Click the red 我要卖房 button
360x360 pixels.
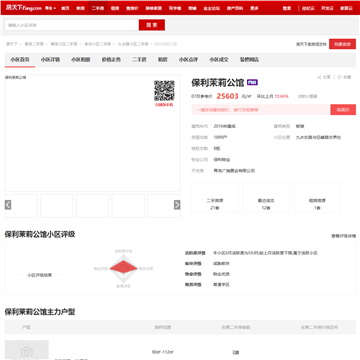(342, 44)
